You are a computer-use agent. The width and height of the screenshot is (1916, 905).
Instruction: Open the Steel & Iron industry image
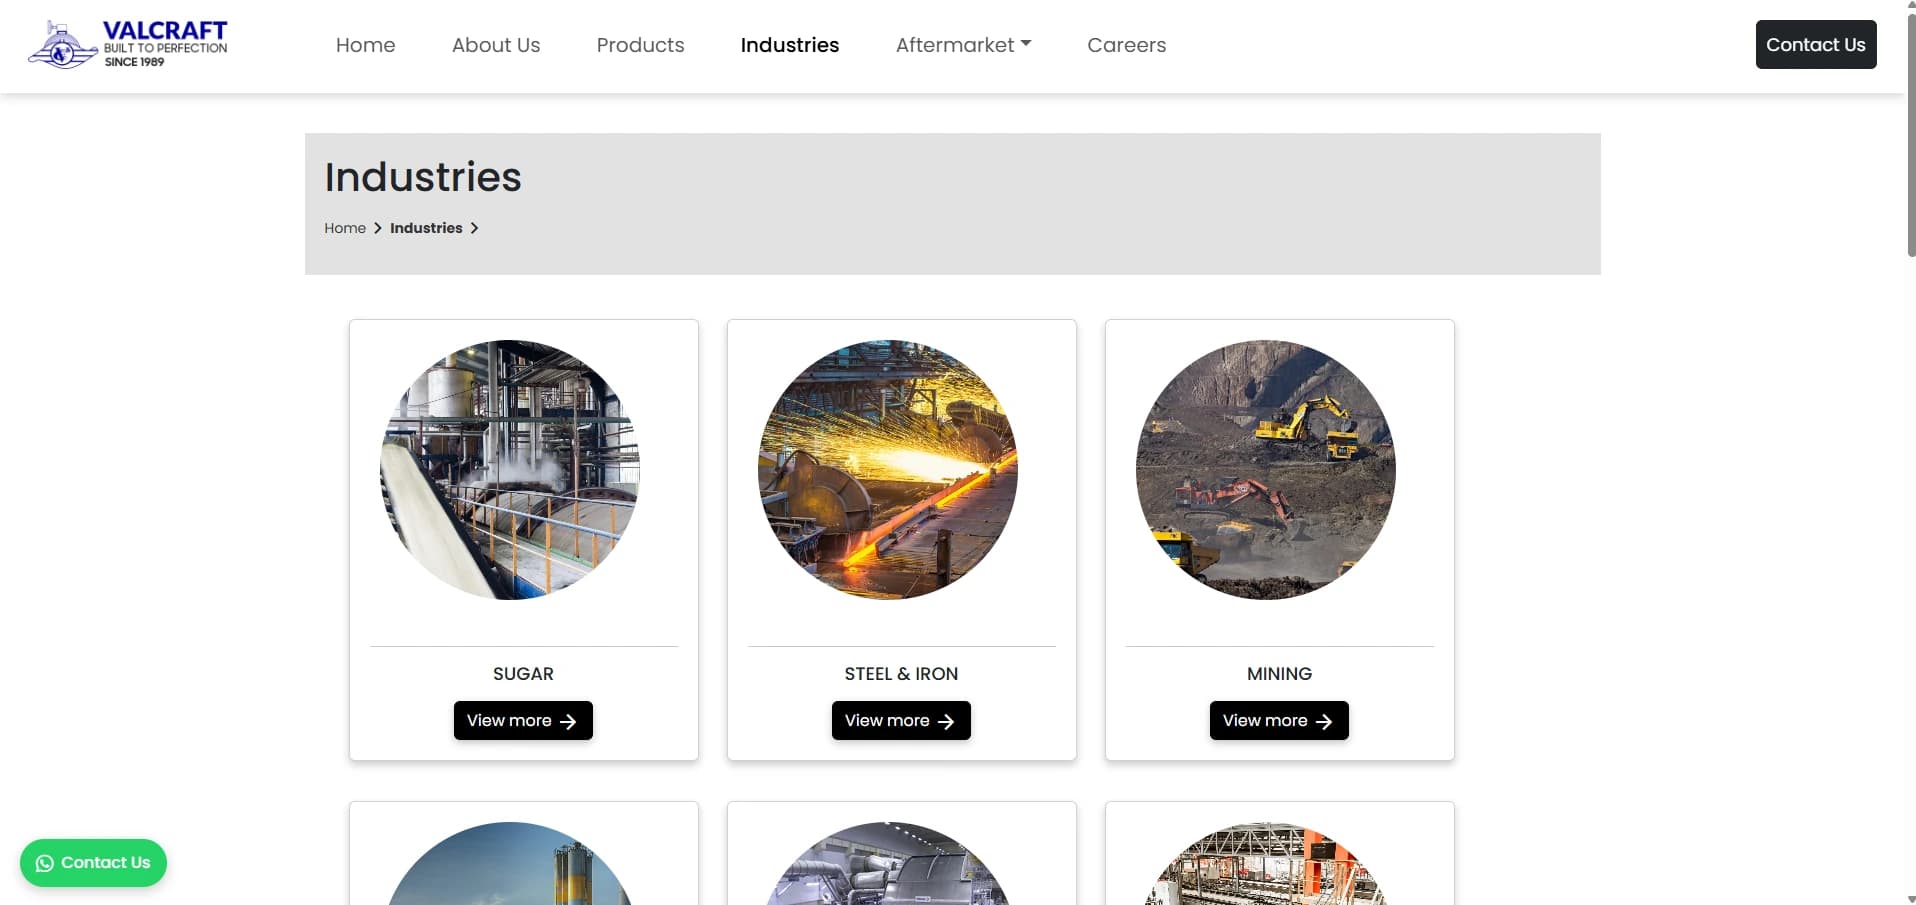[888, 470]
